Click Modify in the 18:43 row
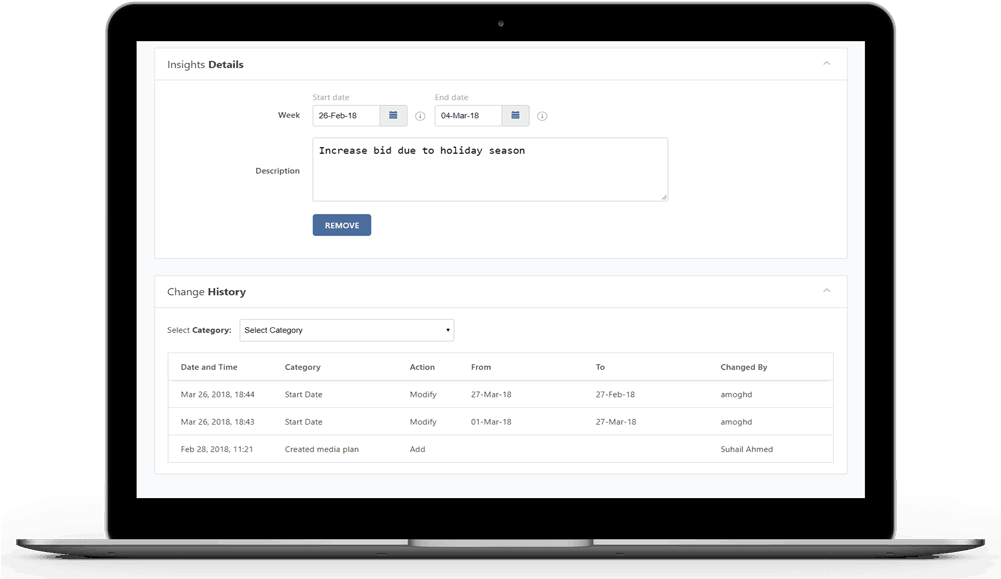The width and height of the screenshot is (1001, 579). point(423,422)
